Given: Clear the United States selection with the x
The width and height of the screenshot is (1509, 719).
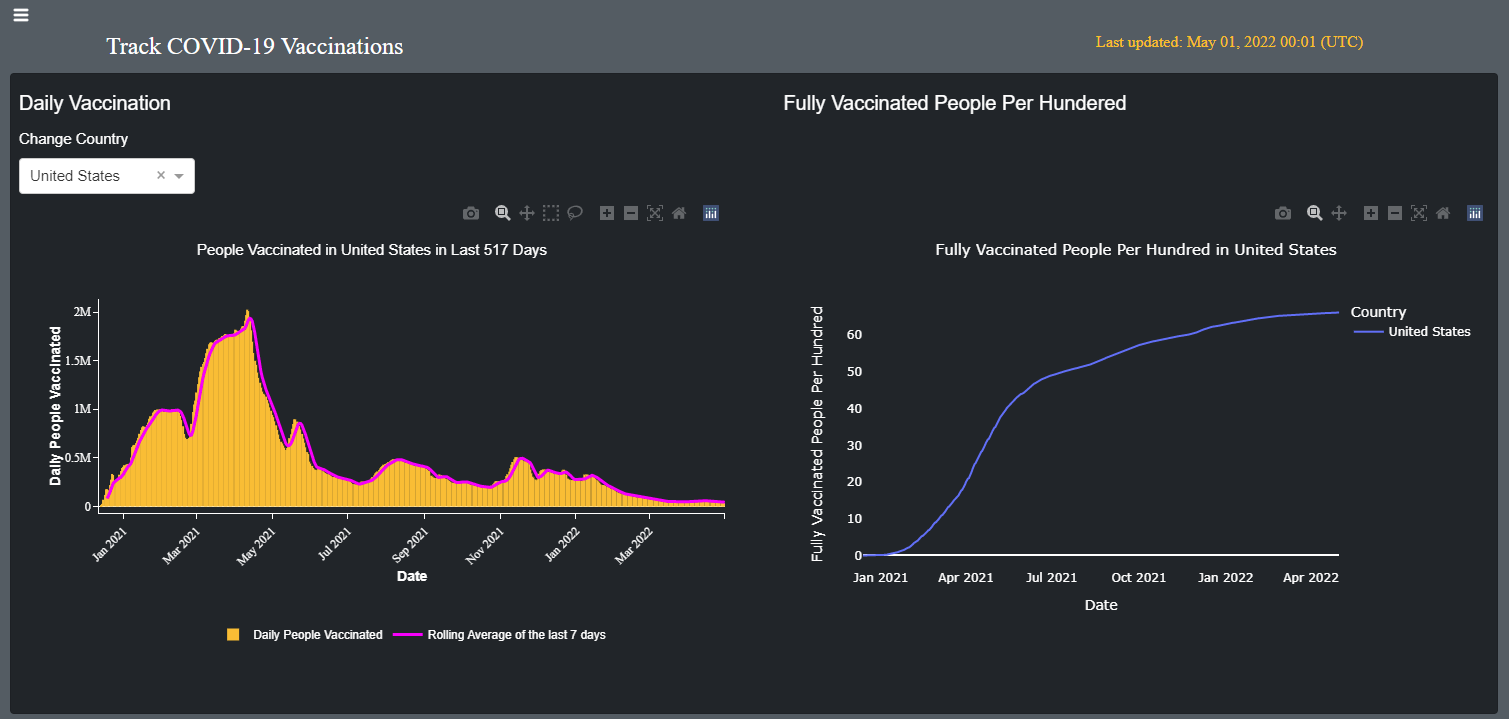Looking at the screenshot, I should click(x=160, y=175).
